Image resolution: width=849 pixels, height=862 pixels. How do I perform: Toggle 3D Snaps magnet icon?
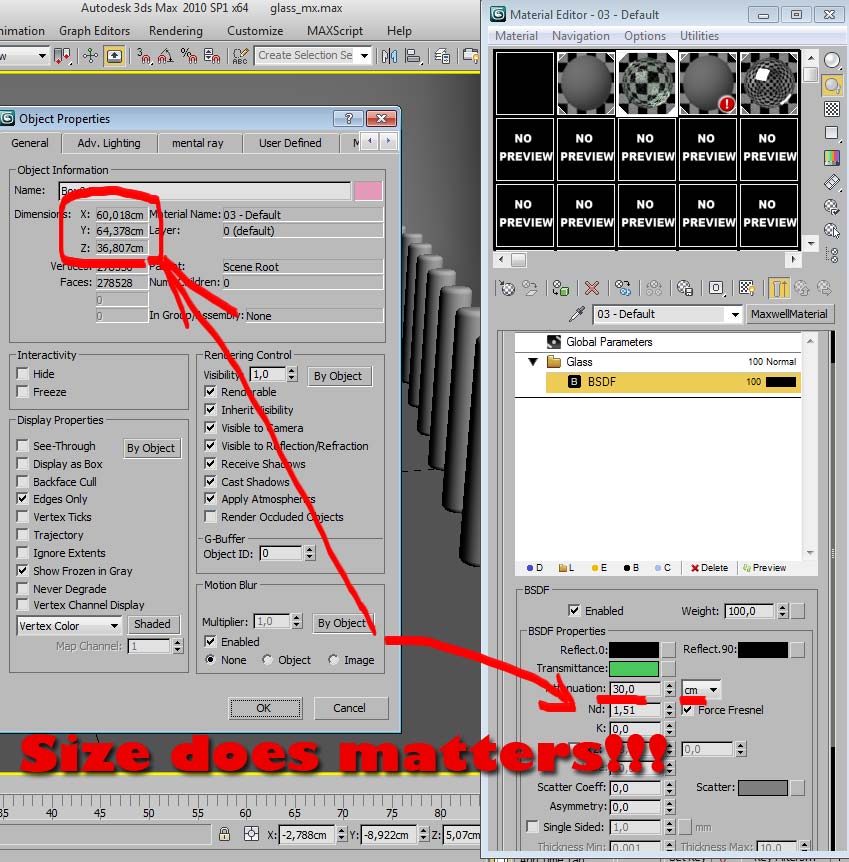145,56
